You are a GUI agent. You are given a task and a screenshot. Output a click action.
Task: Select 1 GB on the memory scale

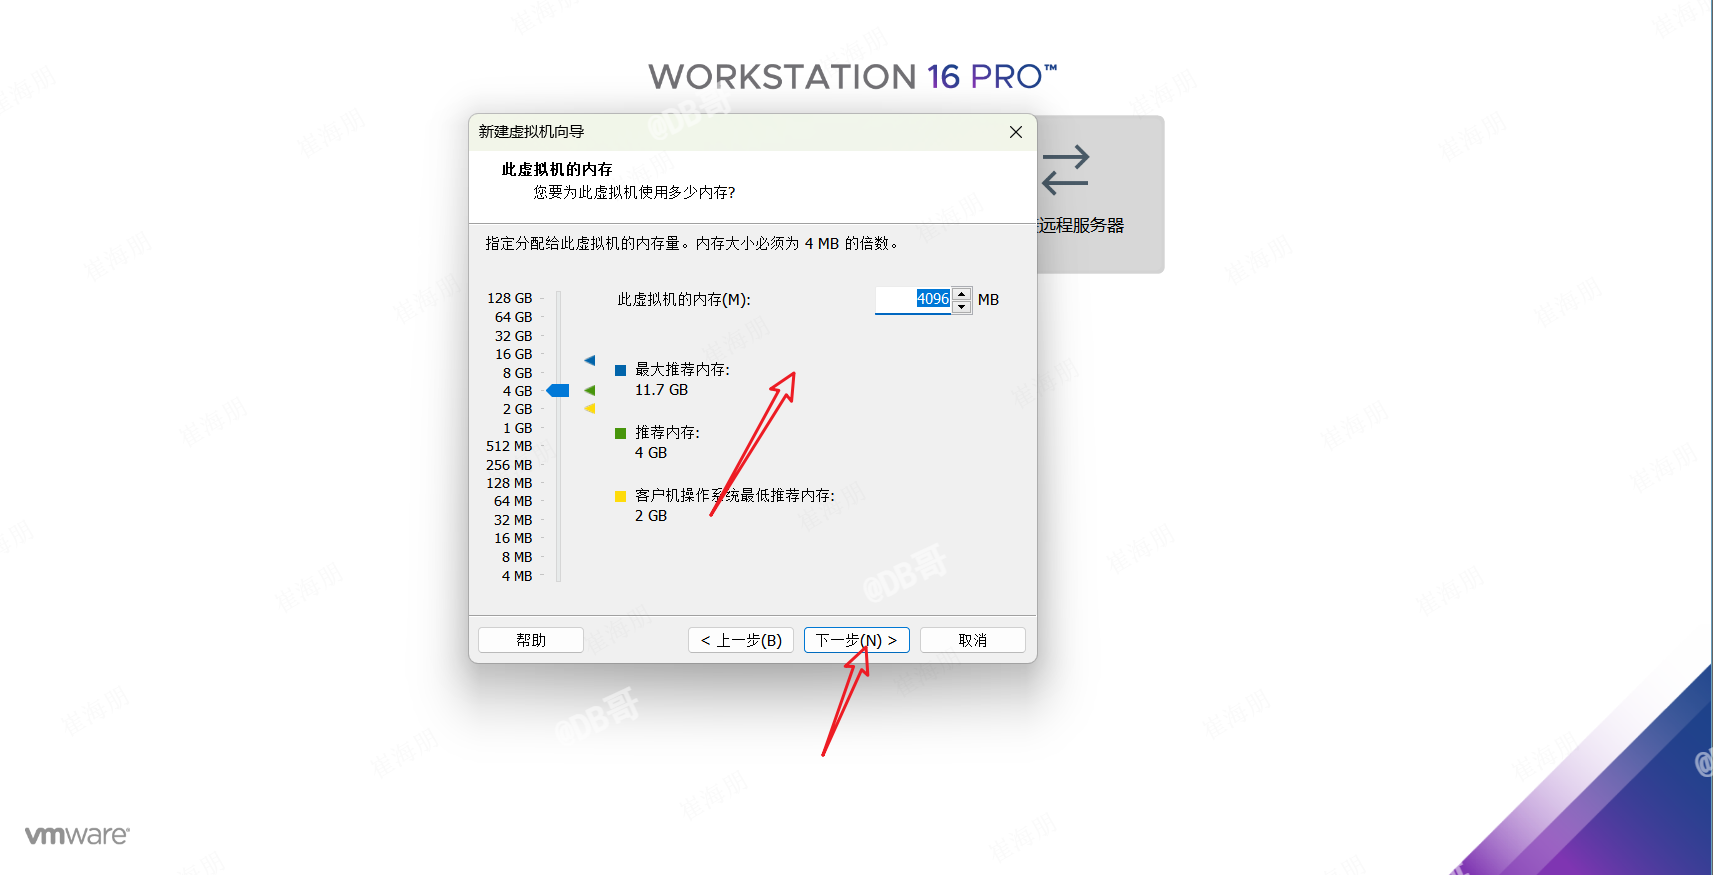coord(518,428)
